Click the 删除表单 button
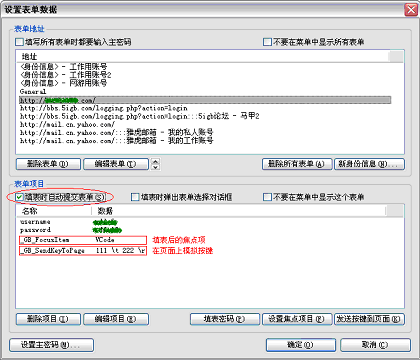The width and height of the screenshot is (420, 360). [x=48, y=164]
